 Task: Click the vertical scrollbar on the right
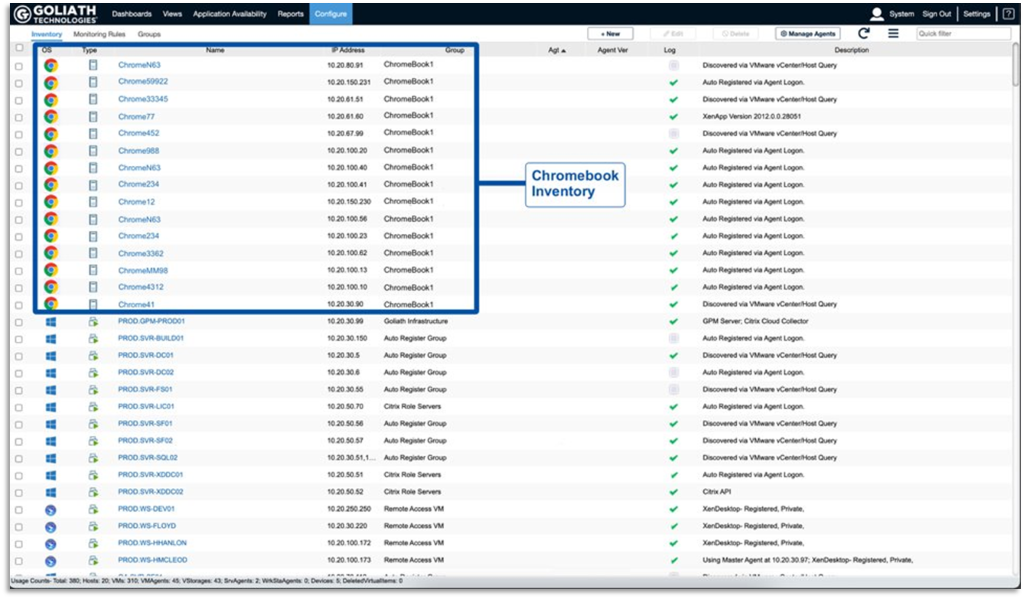[x=1016, y=65]
